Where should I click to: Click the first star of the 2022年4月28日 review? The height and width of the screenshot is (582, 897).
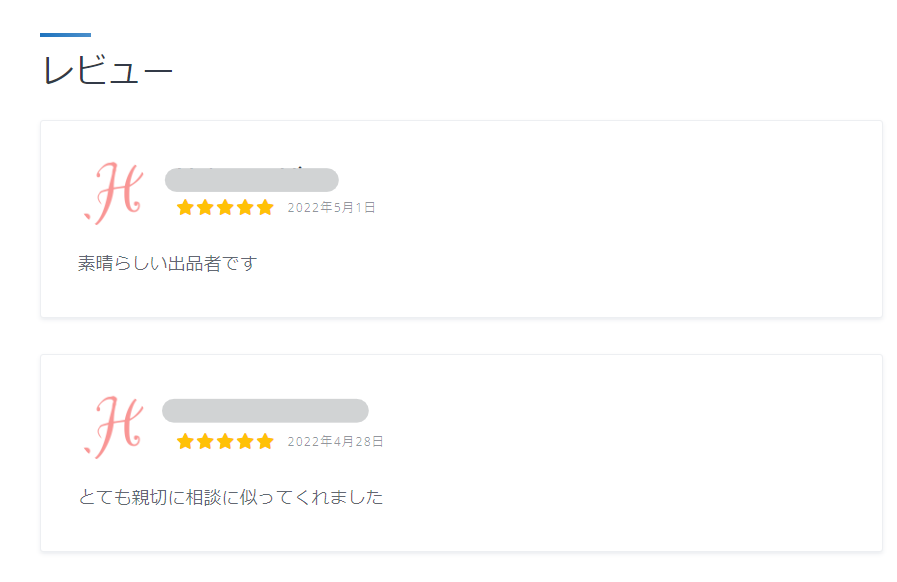(x=185, y=442)
